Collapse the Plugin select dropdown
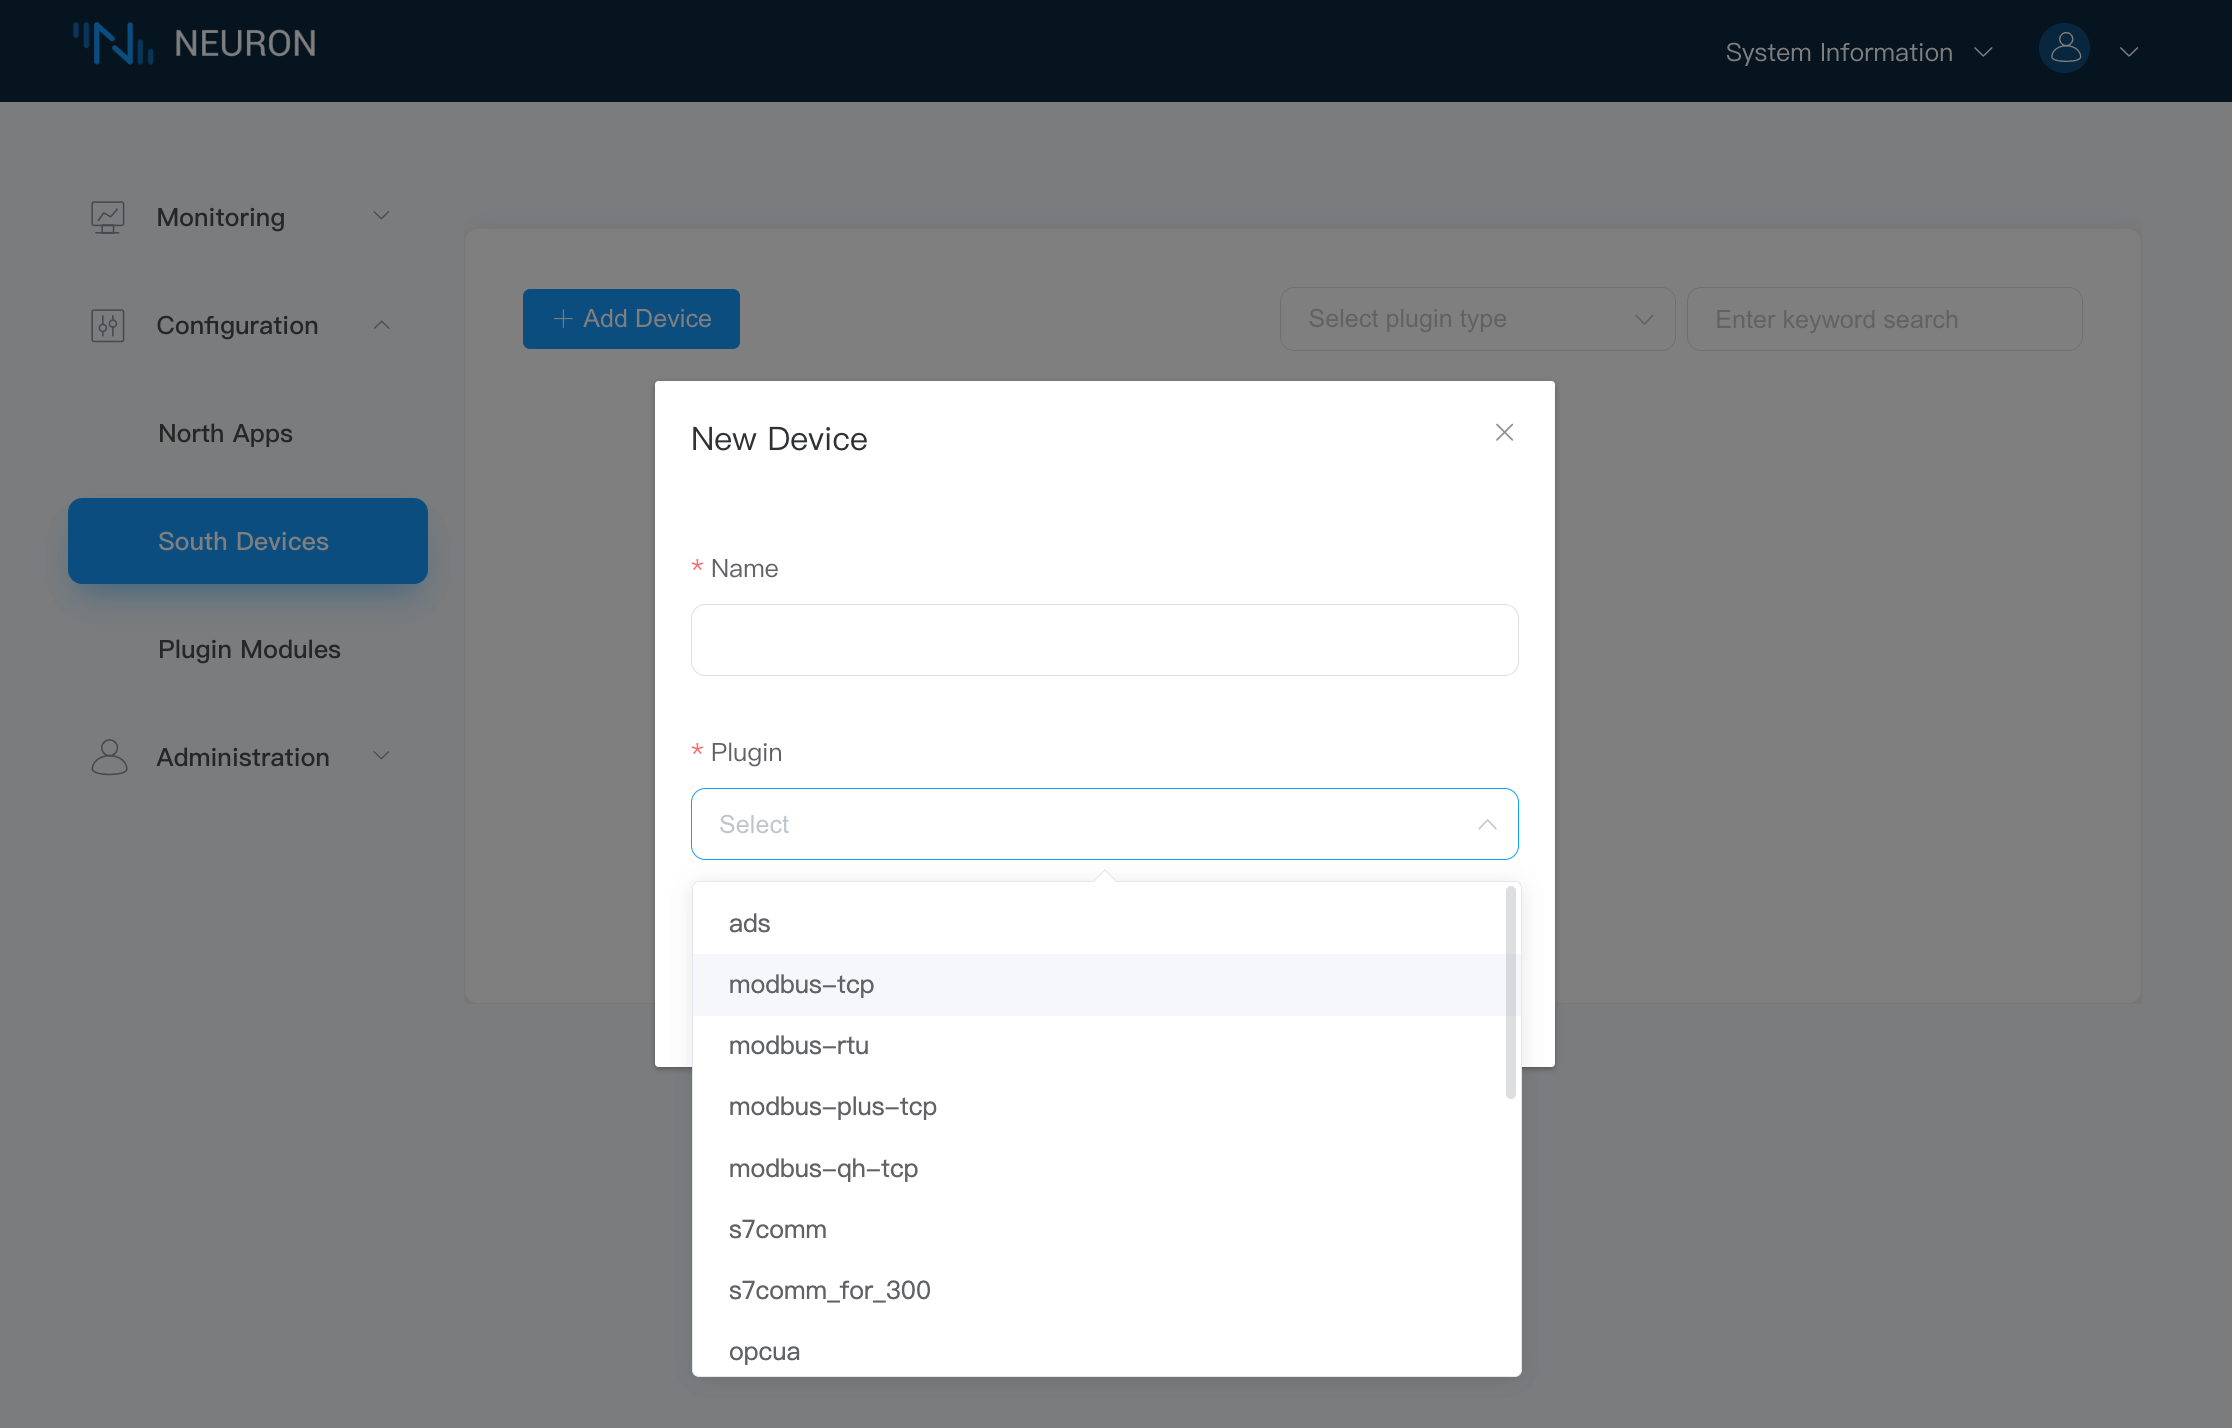The image size is (2232, 1428). 1487,824
